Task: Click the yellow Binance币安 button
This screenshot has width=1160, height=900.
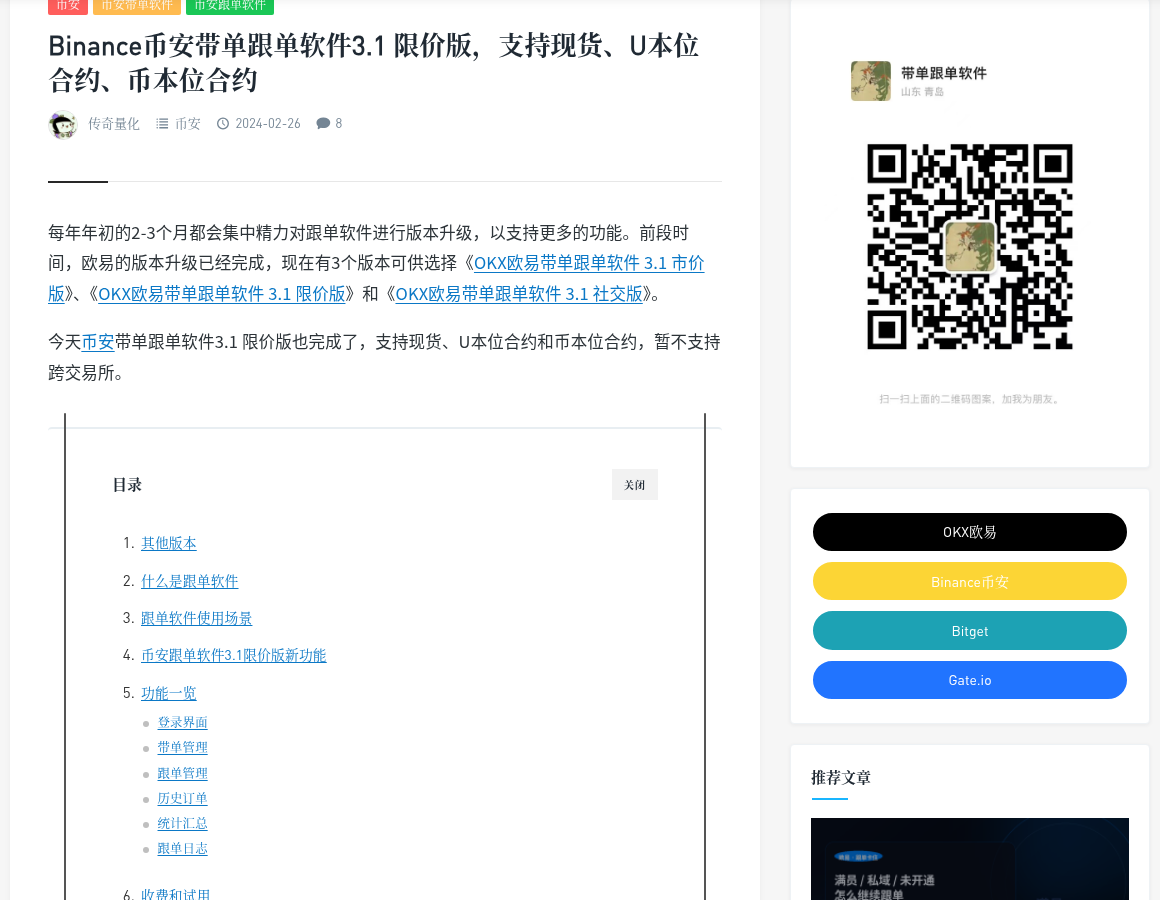Action: pos(970,581)
